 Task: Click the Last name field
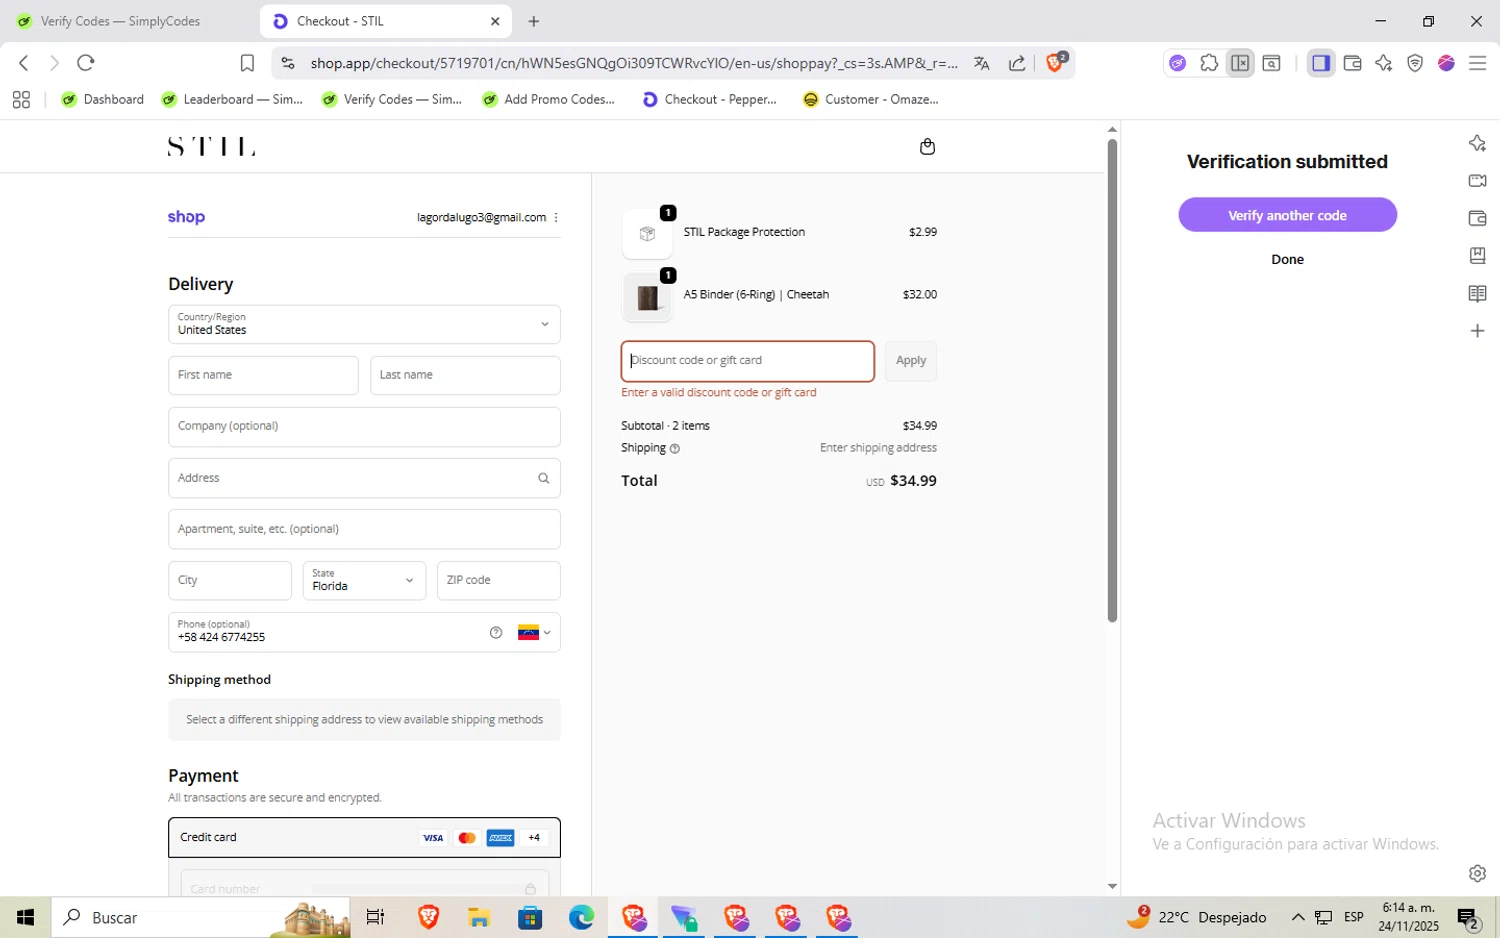465,375
